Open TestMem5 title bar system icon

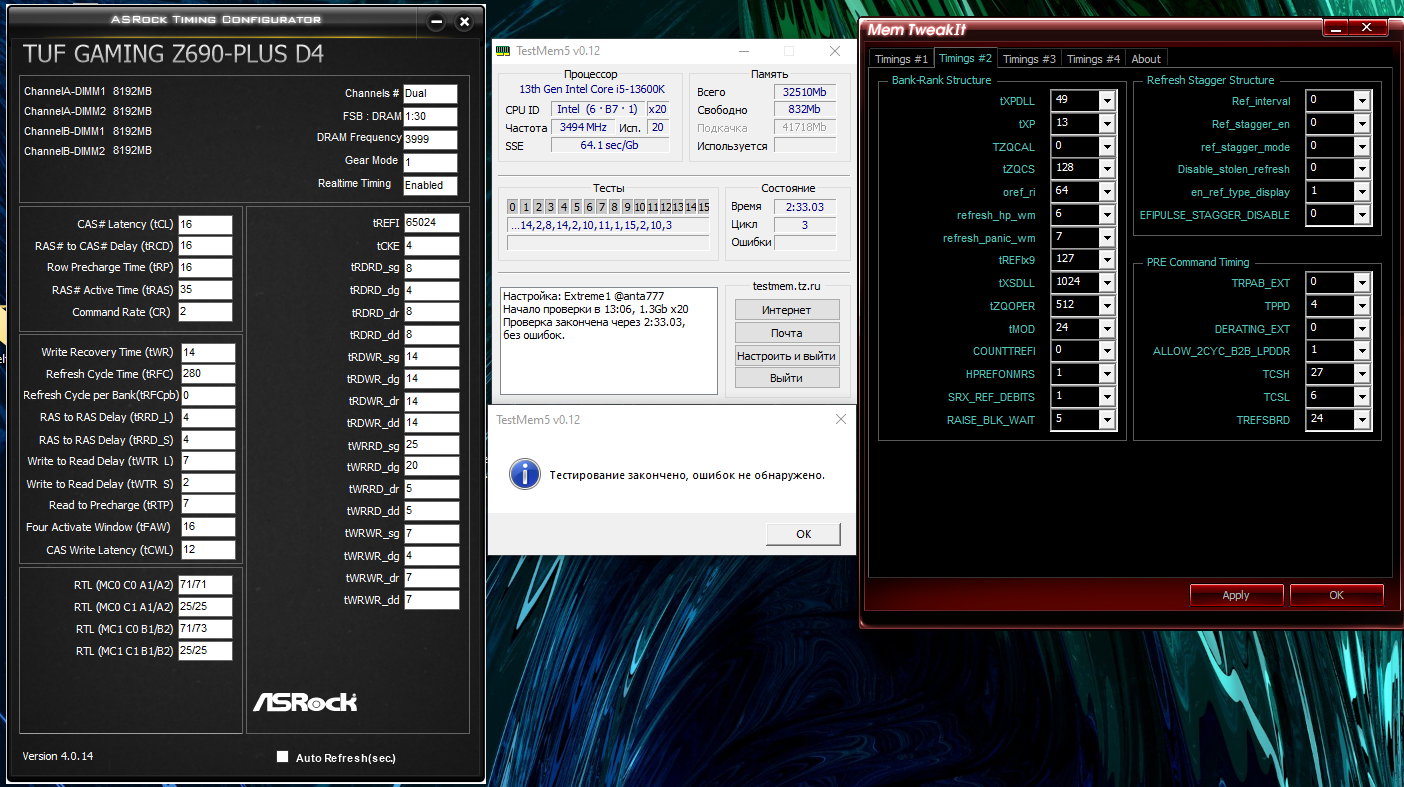click(x=502, y=51)
